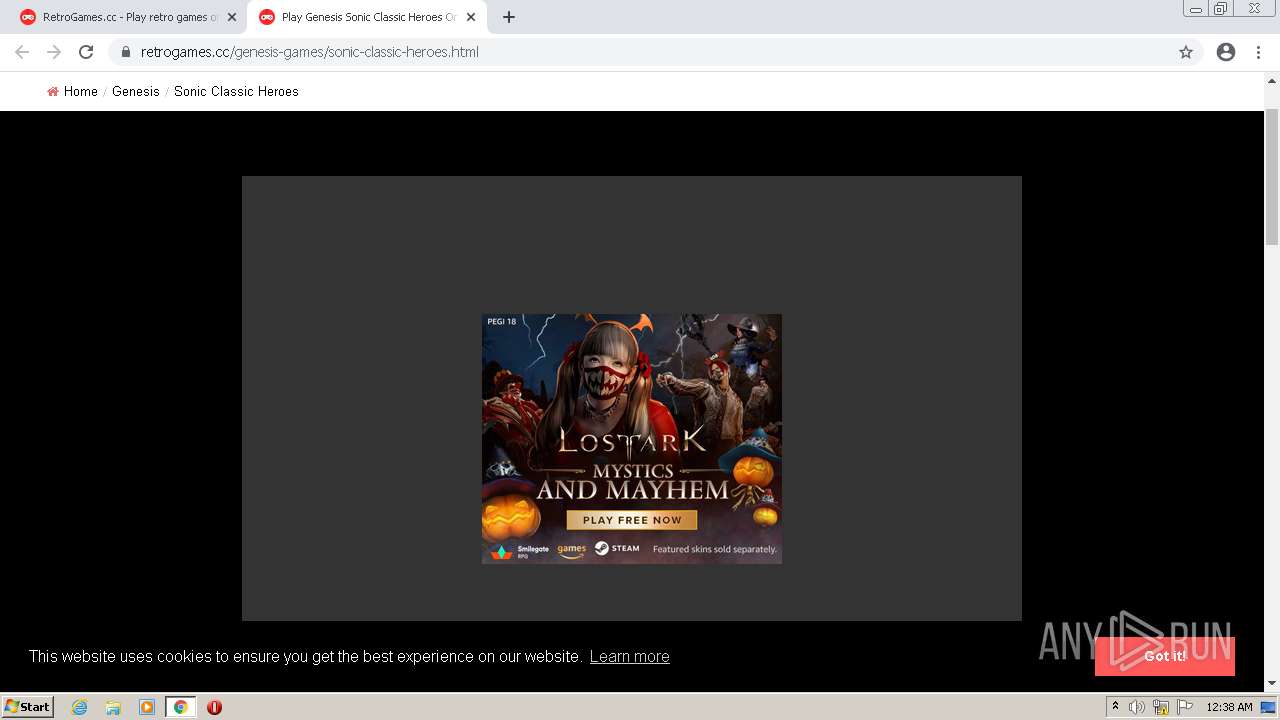The image size is (1280, 720).
Task: Click the browser forward arrow
Action: pyautogui.click(x=54, y=52)
